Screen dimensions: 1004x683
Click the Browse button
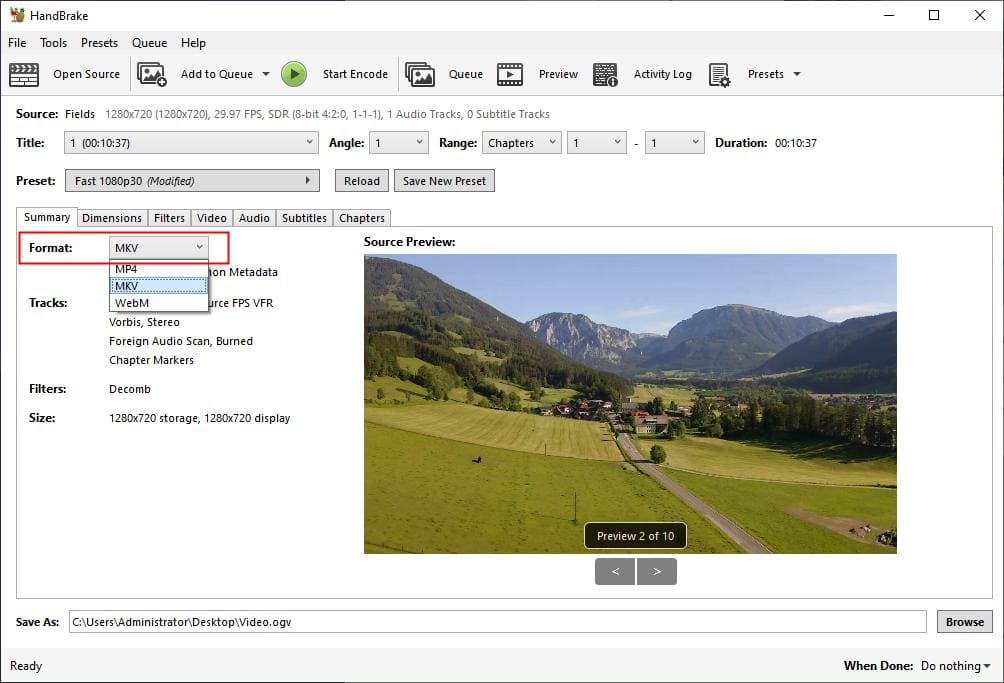[965, 622]
